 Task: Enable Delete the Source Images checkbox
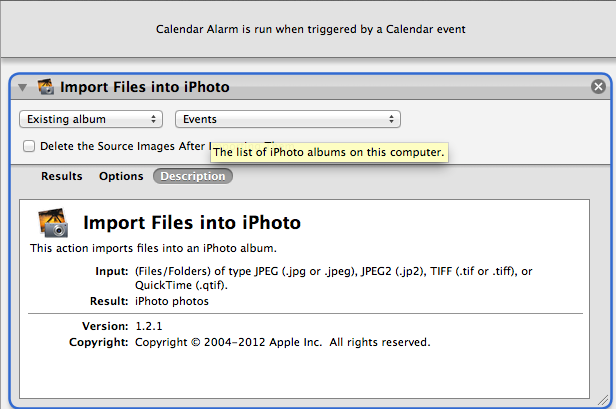click(29, 146)
